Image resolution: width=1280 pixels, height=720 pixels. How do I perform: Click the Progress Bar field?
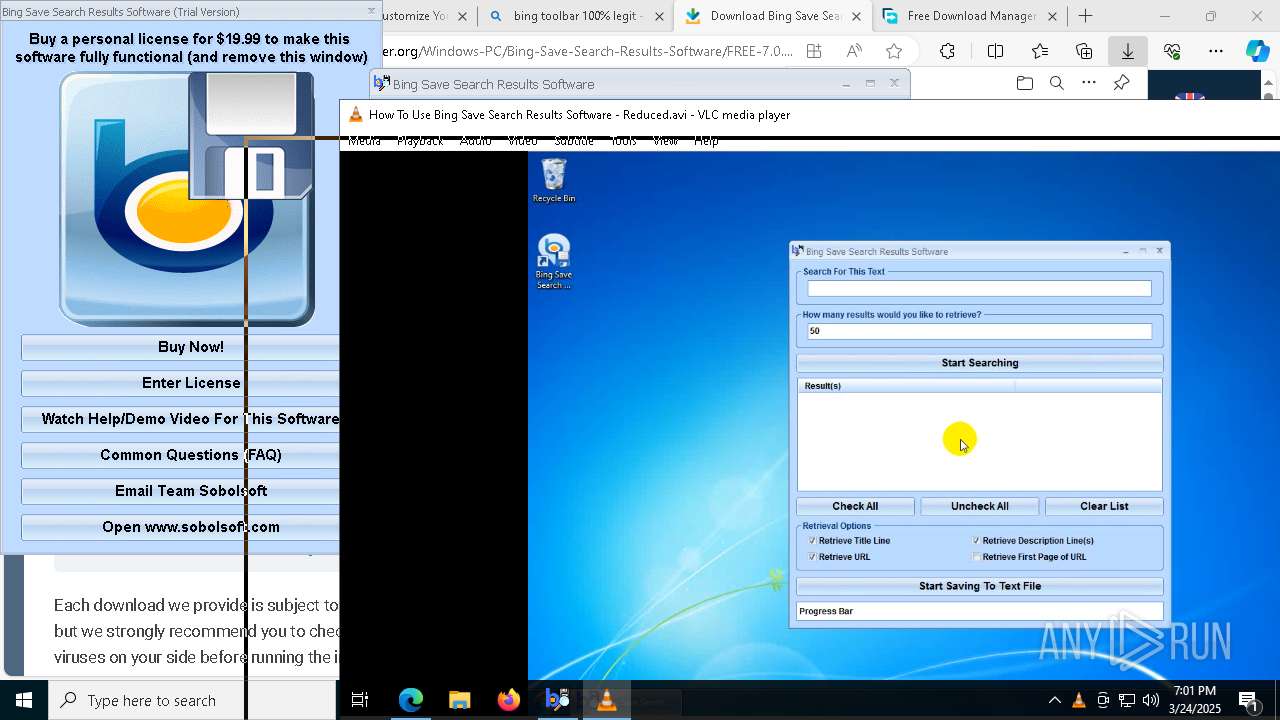980,611
